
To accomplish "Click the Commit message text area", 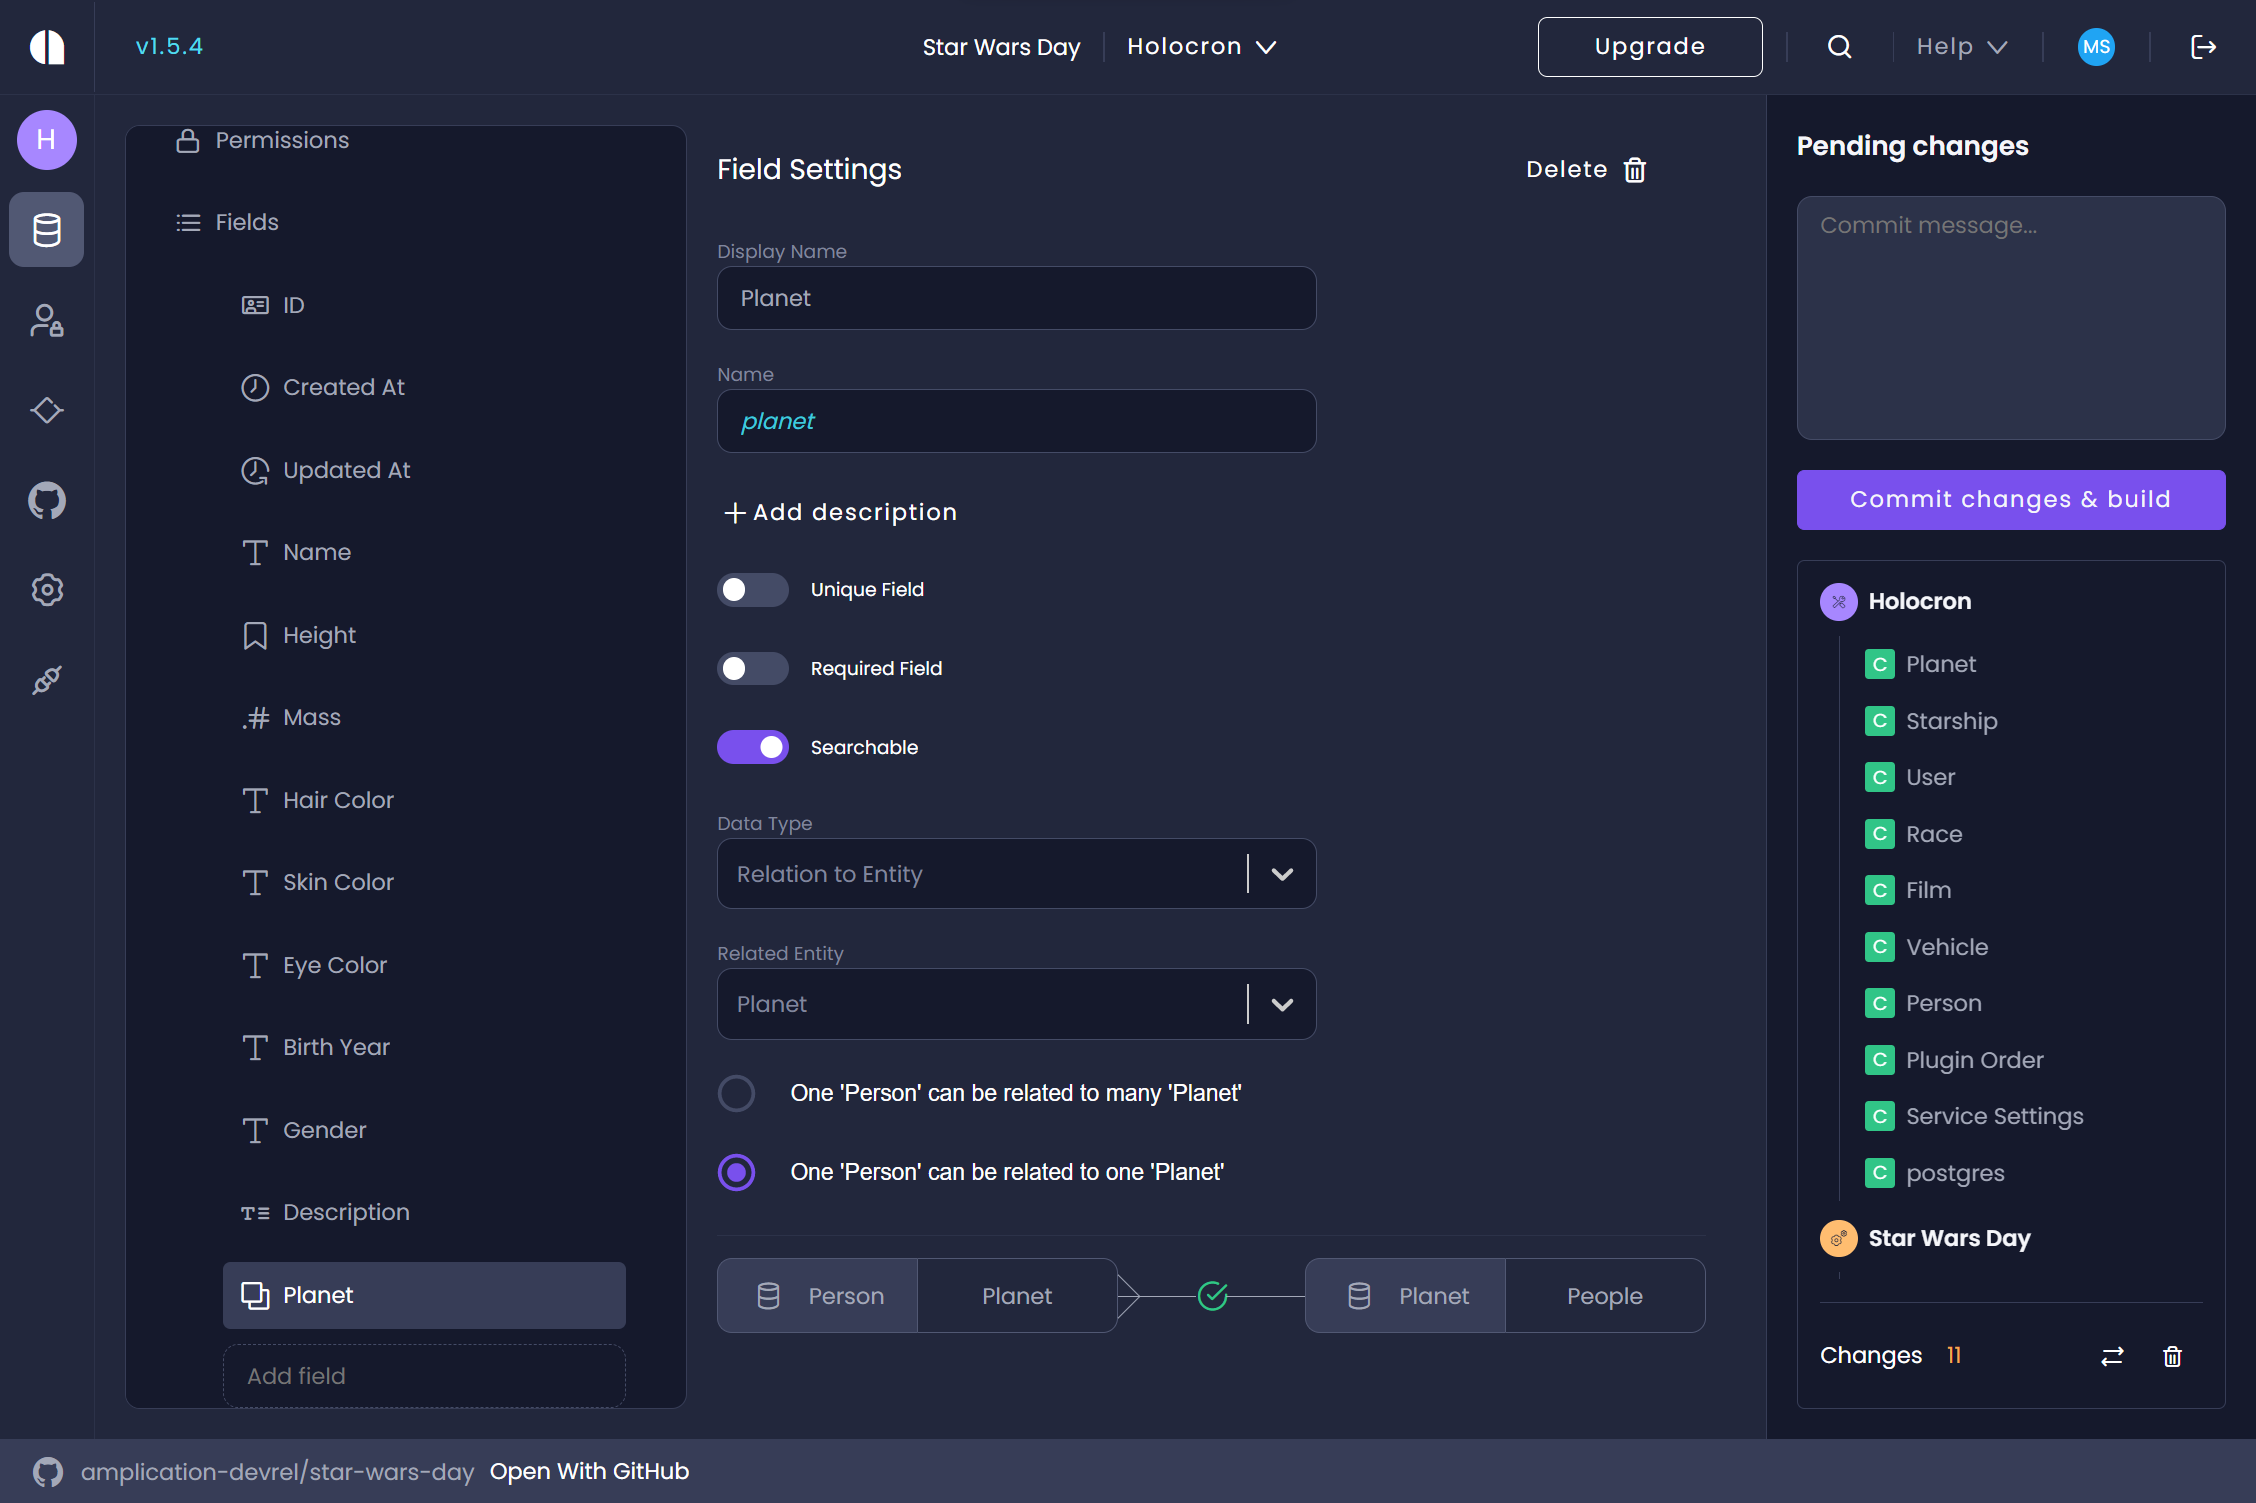I will pos(2011,318).
